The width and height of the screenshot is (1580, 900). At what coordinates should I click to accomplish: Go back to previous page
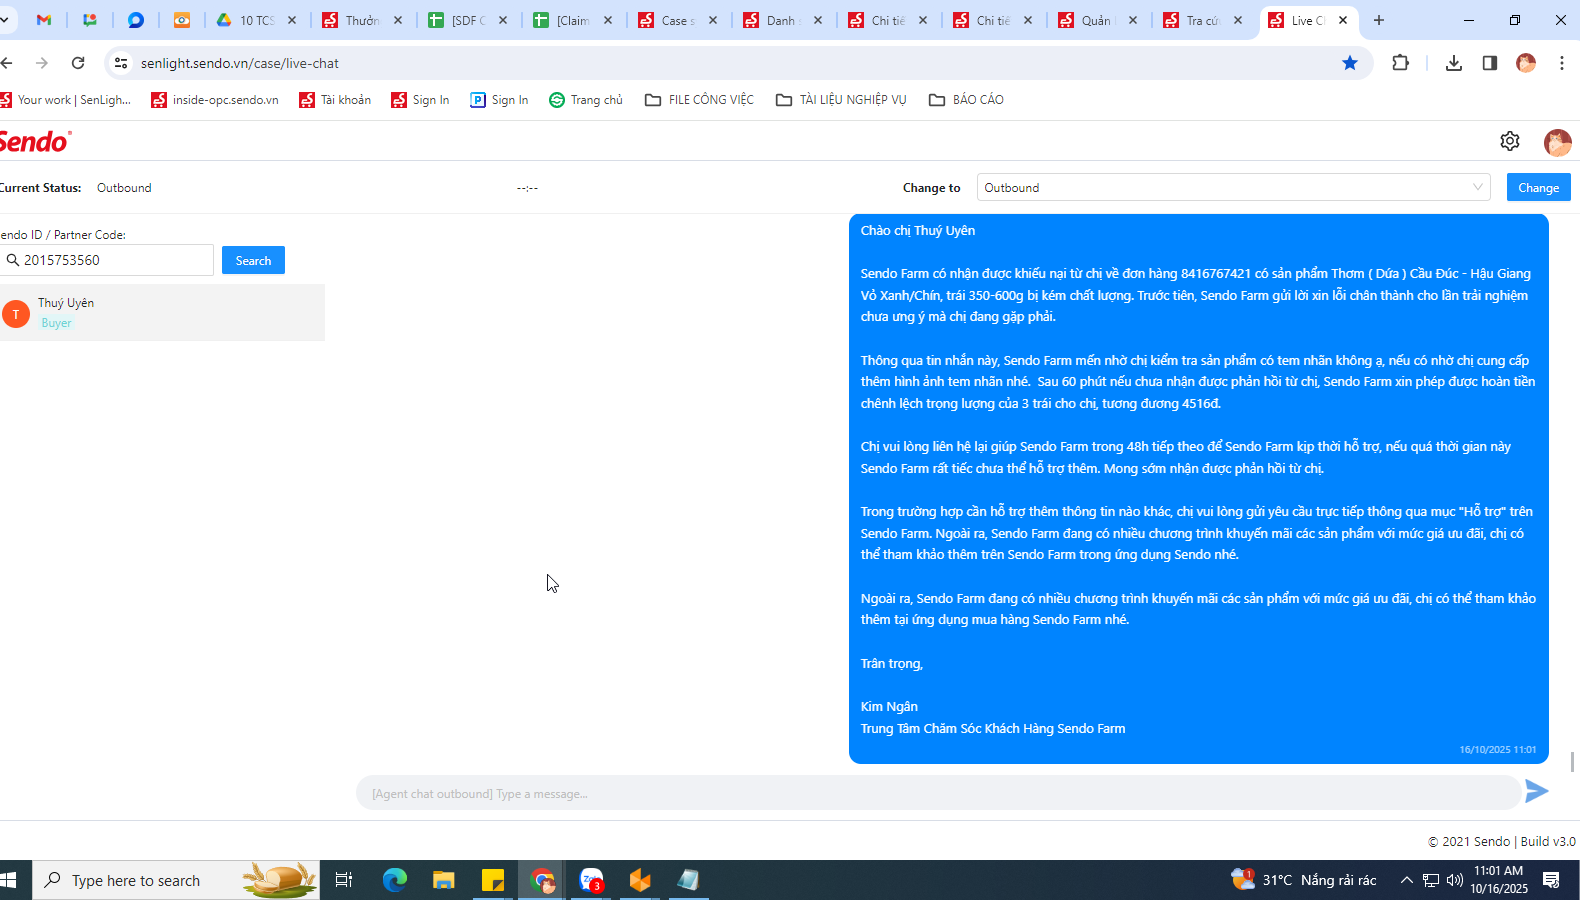pyautogui.click(x=7, y=63)
